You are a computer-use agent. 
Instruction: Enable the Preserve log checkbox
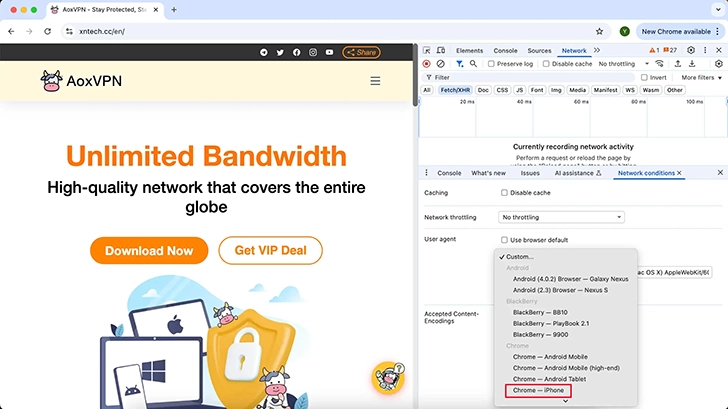tap(490, 64)
